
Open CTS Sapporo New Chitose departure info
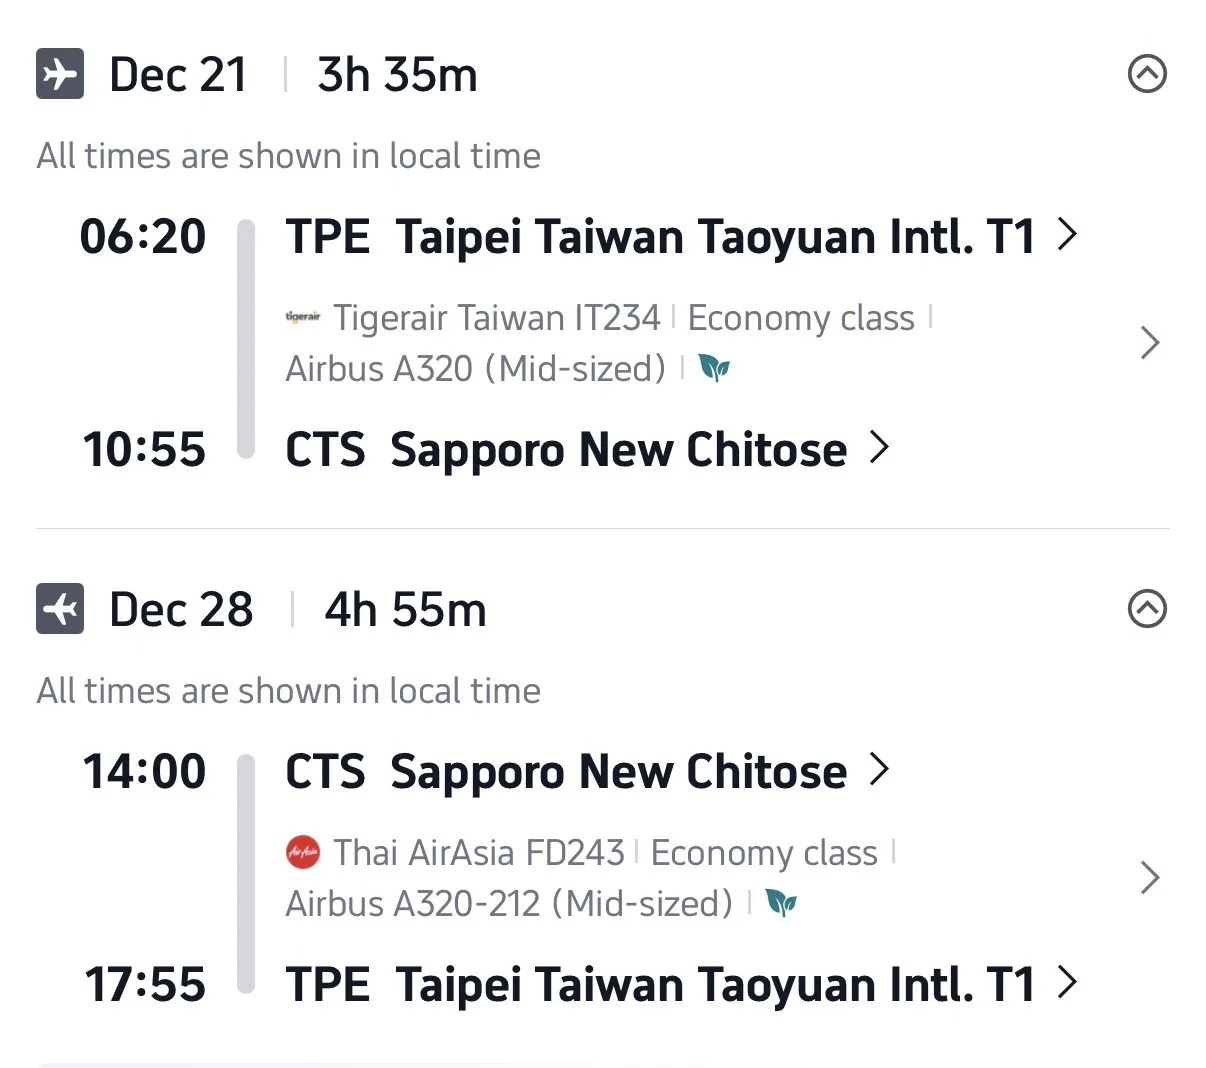pyautogui.click(x=587, y=771)
